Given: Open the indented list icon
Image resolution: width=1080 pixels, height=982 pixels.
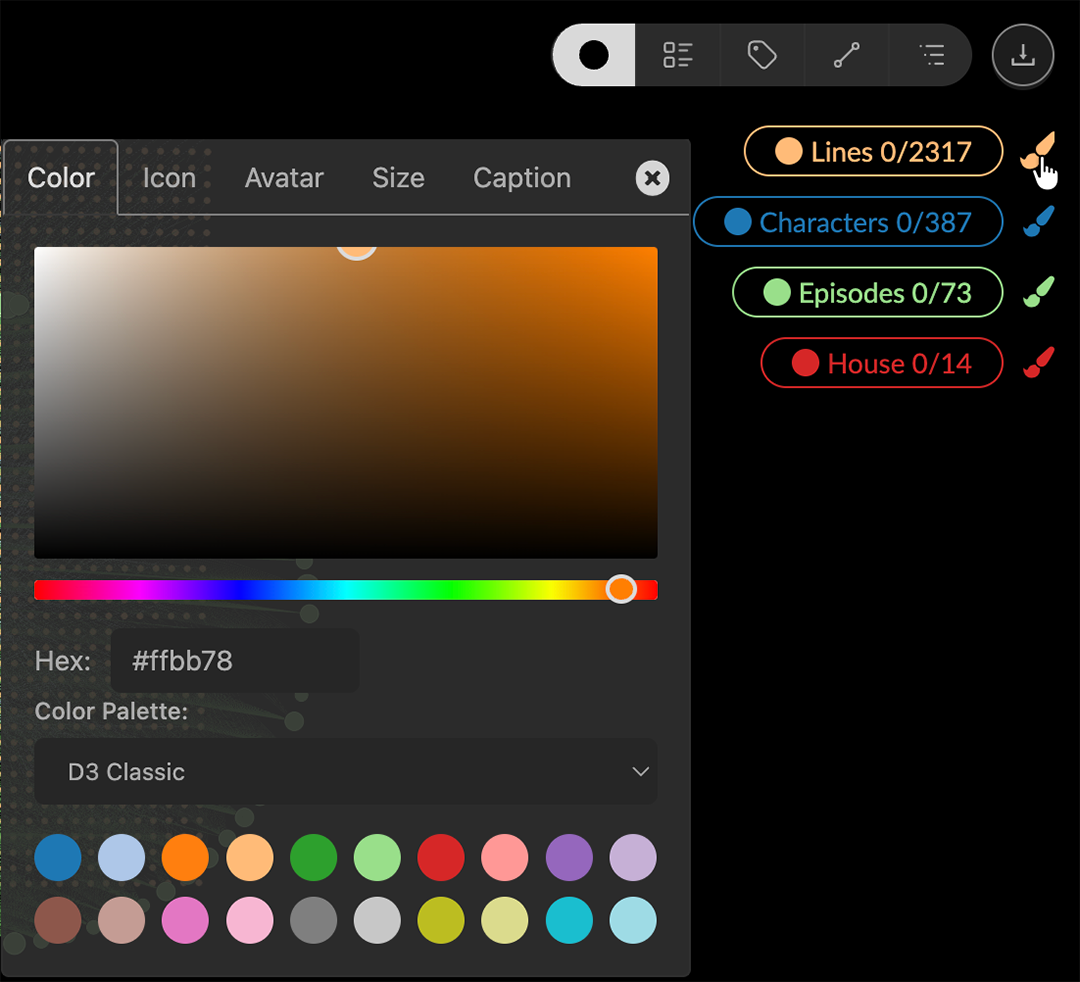Looking at the screenshot, I should (931, 55).
